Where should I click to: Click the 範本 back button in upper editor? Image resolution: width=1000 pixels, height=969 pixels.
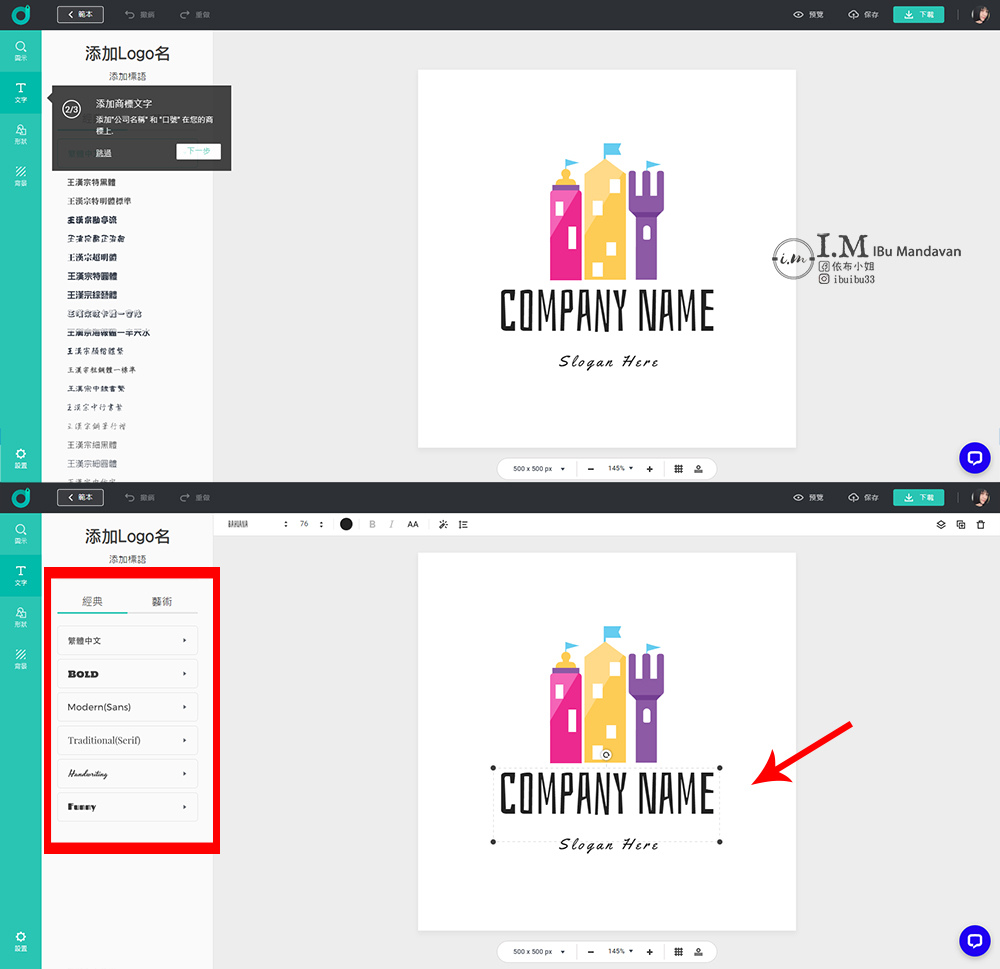point(80,14)
